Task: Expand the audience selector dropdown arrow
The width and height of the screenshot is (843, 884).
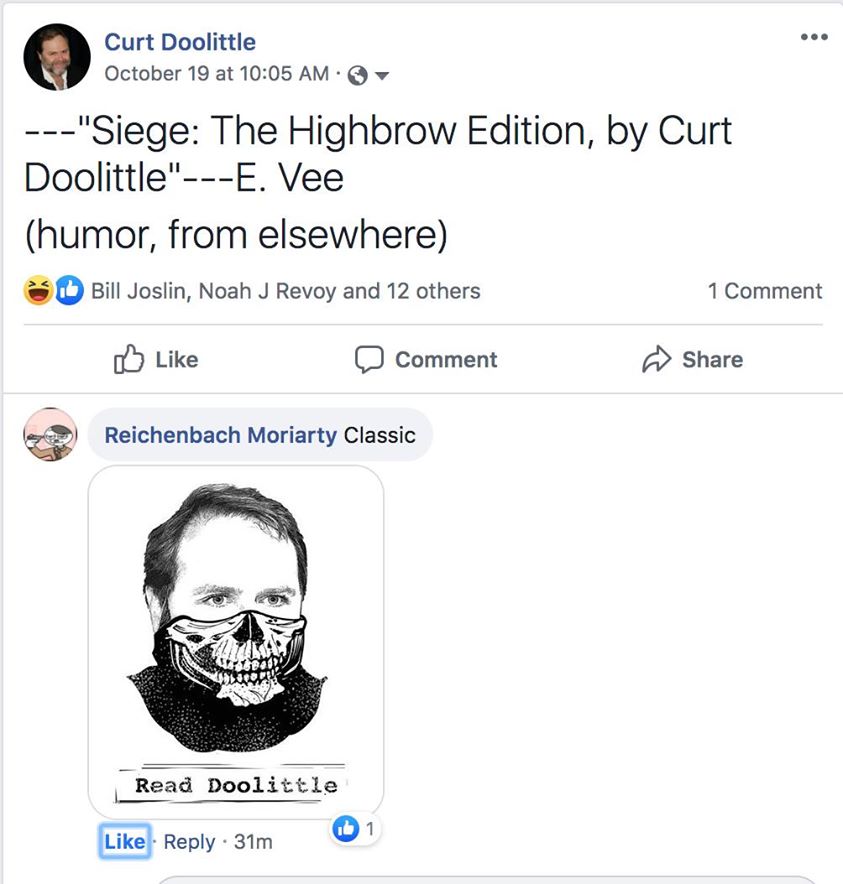Action: pos(381,75)
